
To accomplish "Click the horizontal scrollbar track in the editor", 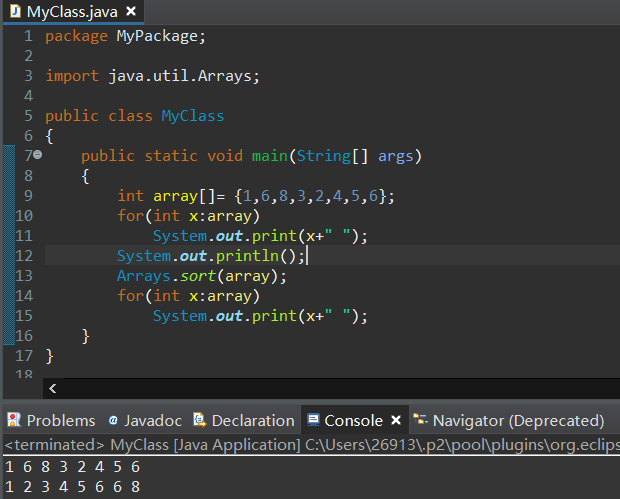I will click(342, 389).
